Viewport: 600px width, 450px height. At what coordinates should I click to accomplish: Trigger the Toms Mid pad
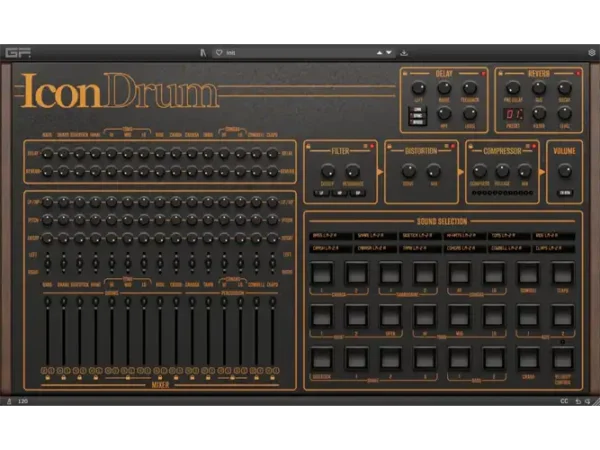pyautogui.click(x=460, y=316)
